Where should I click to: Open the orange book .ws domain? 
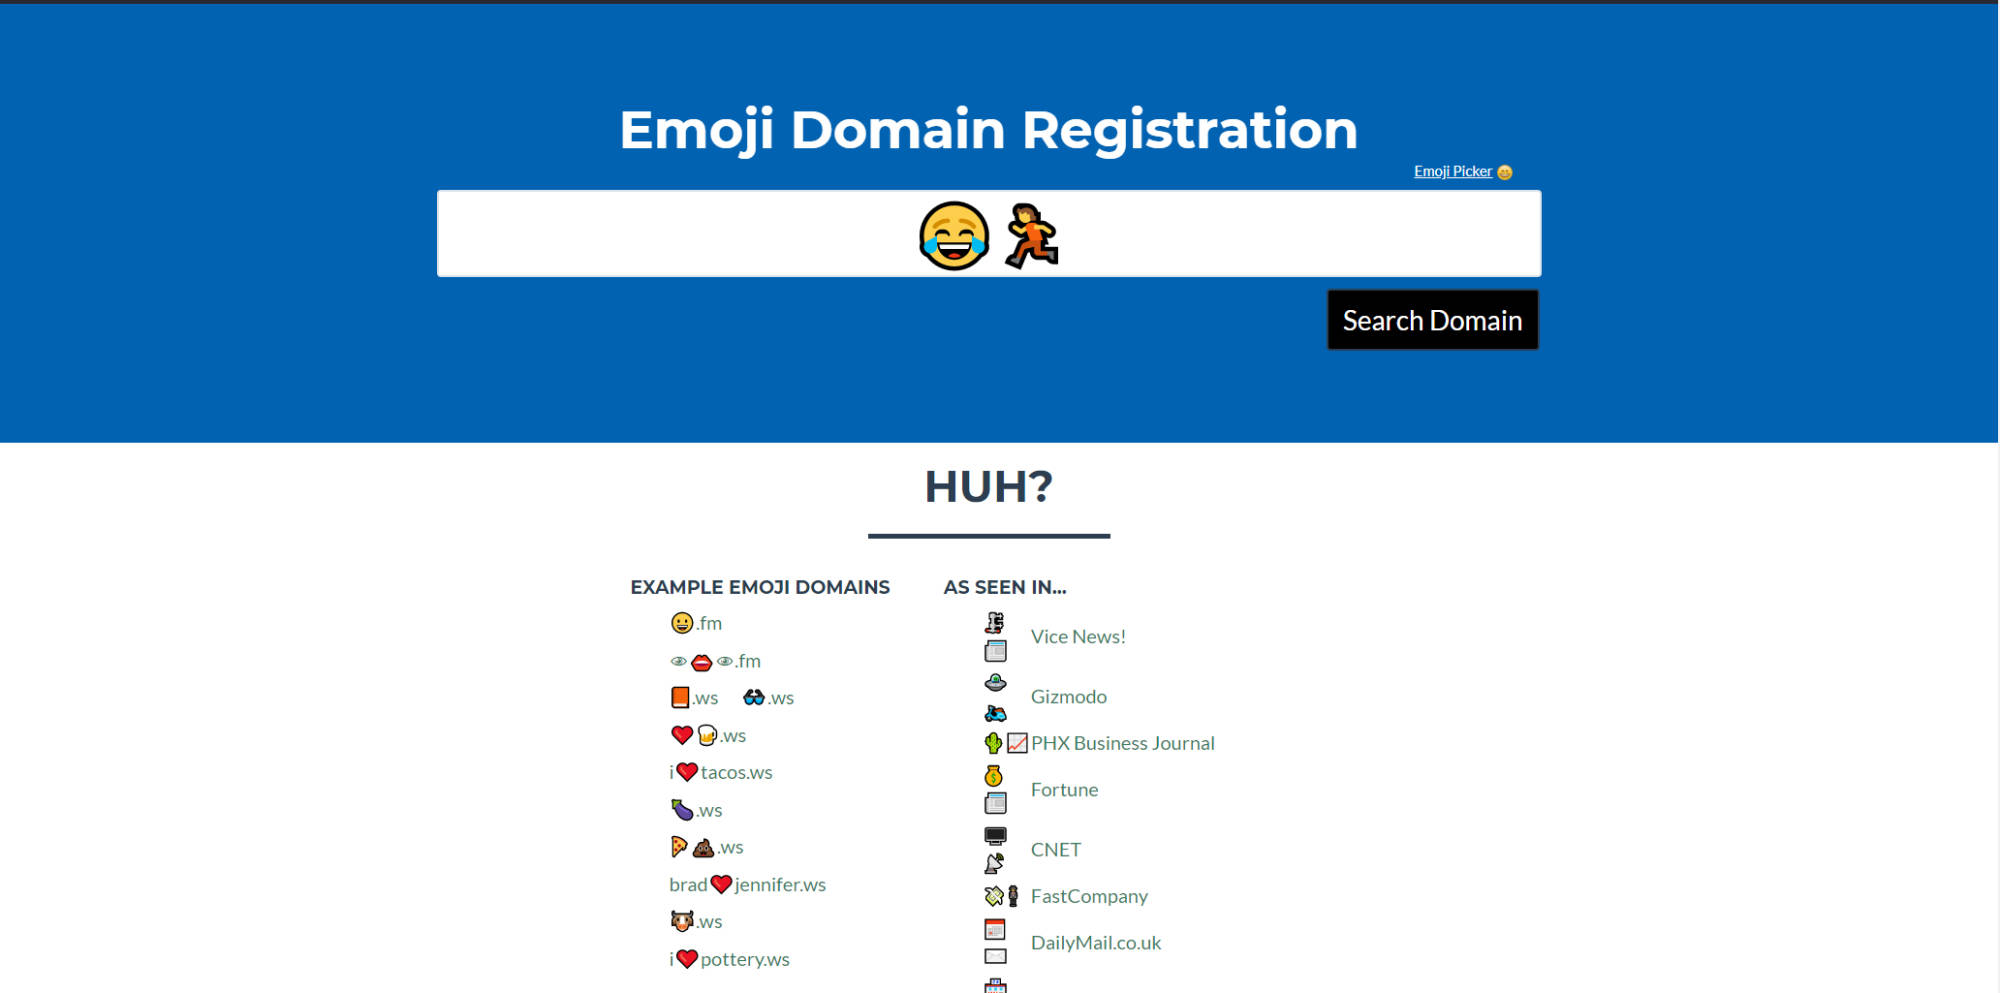694,697
